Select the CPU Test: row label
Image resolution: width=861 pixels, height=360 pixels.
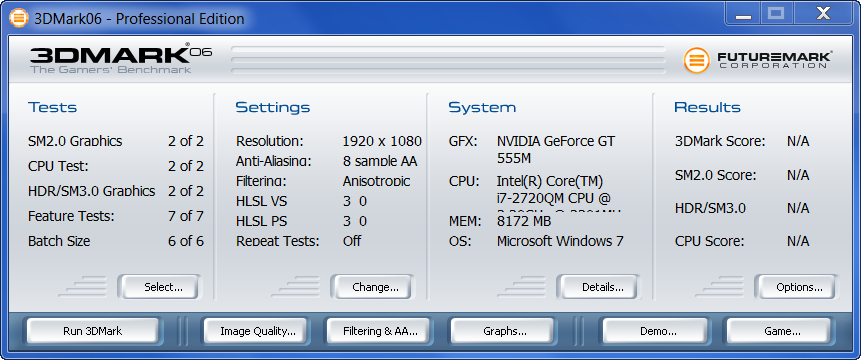pyautogui.click(x=58, y=166)
